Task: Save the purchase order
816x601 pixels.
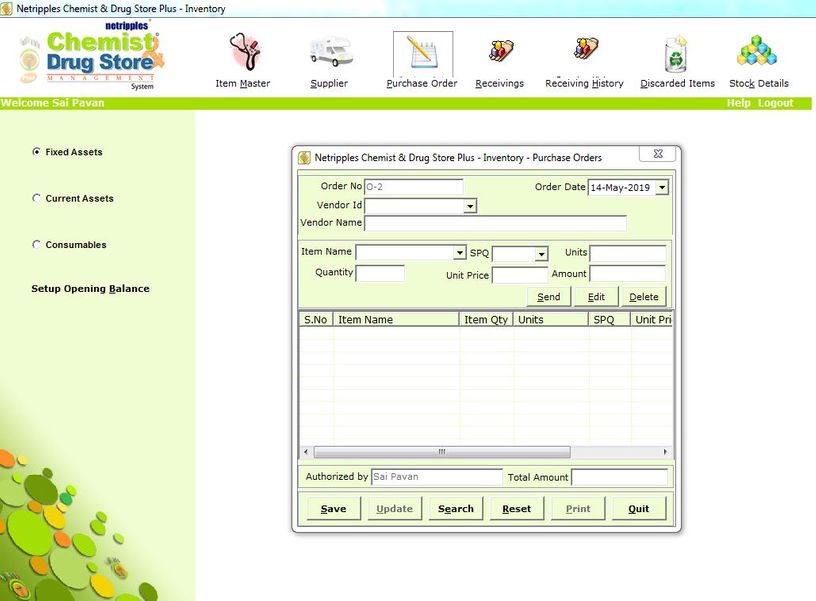Action: point(334,508)
